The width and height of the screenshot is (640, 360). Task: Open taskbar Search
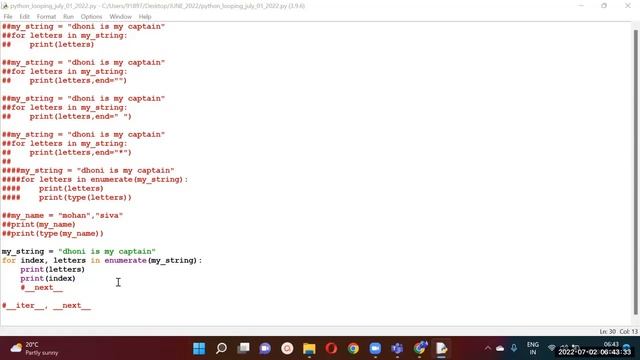(221, 349)
